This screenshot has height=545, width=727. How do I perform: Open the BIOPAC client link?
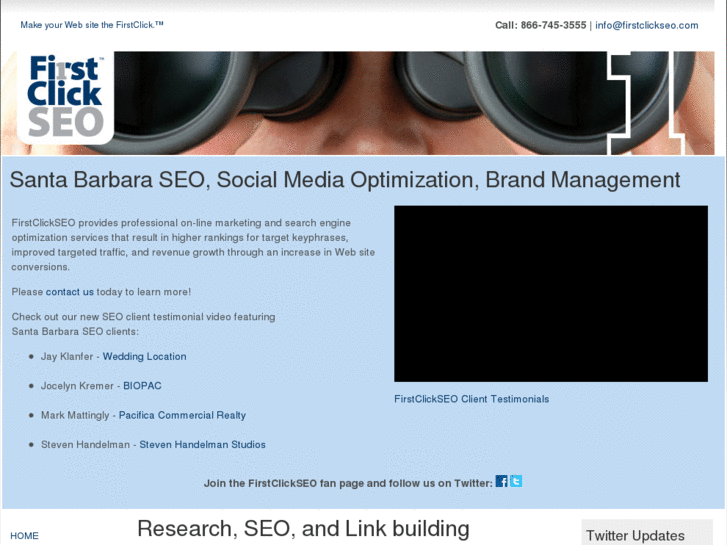click(x=142, y=385)
